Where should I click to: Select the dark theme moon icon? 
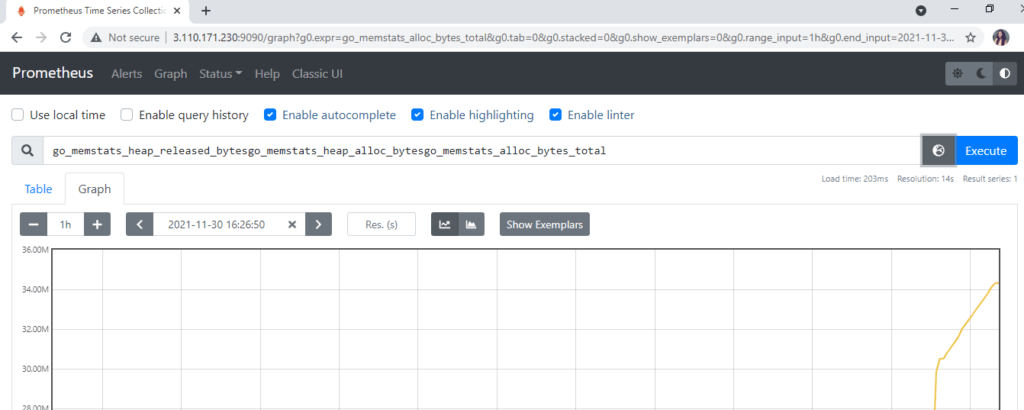tap(981, 74)
